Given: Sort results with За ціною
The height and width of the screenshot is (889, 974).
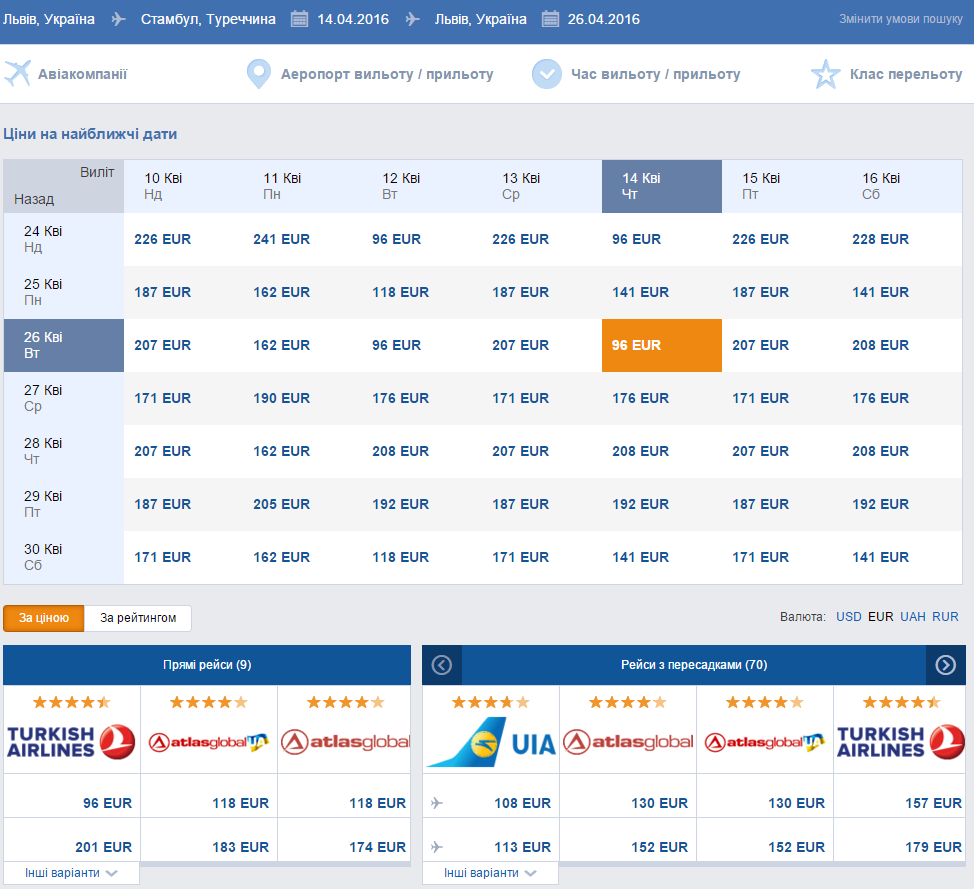Looking at the screenshot, I should (43, 618).
